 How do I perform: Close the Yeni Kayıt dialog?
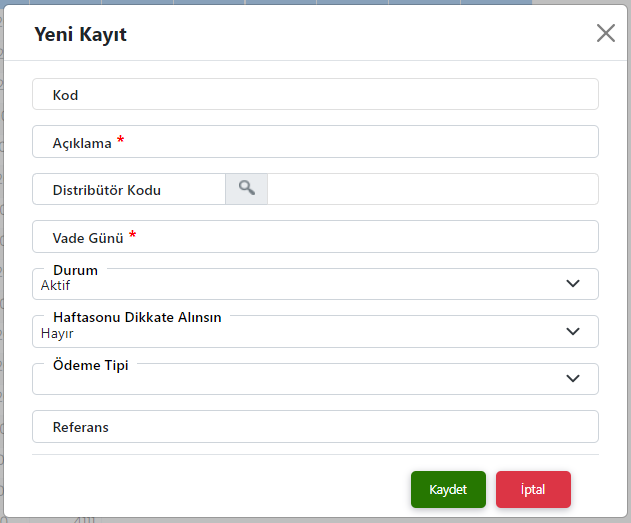pos(605,33)
